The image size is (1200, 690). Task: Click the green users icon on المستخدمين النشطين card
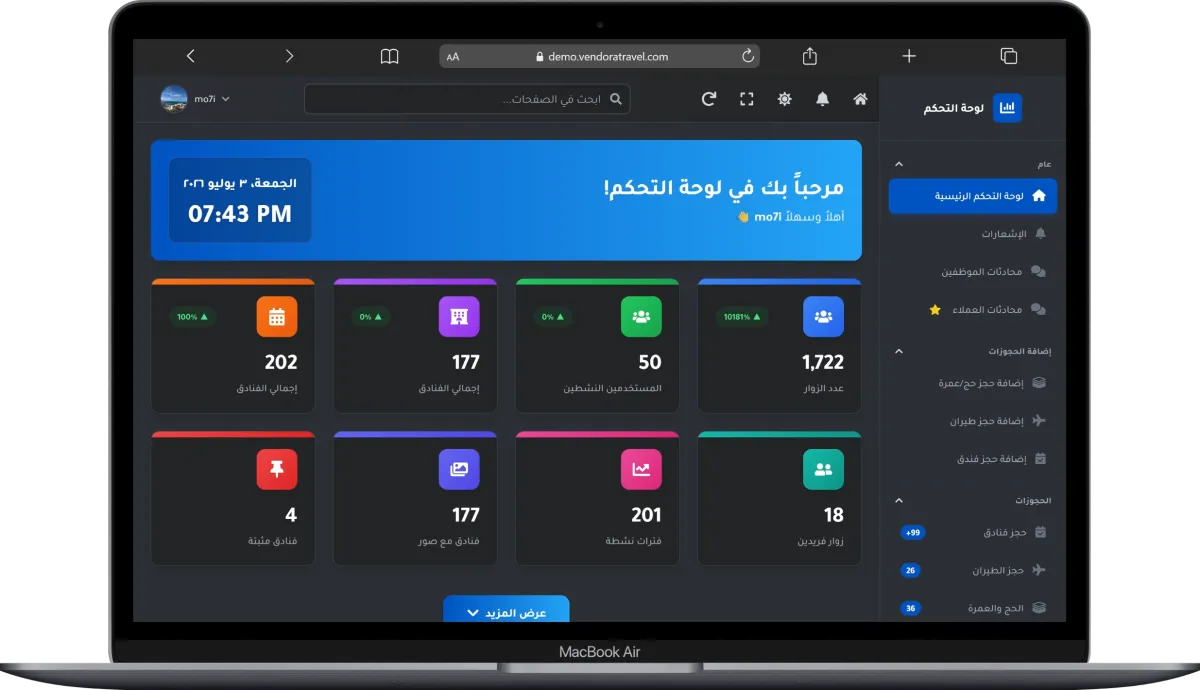tap(641, 317)
